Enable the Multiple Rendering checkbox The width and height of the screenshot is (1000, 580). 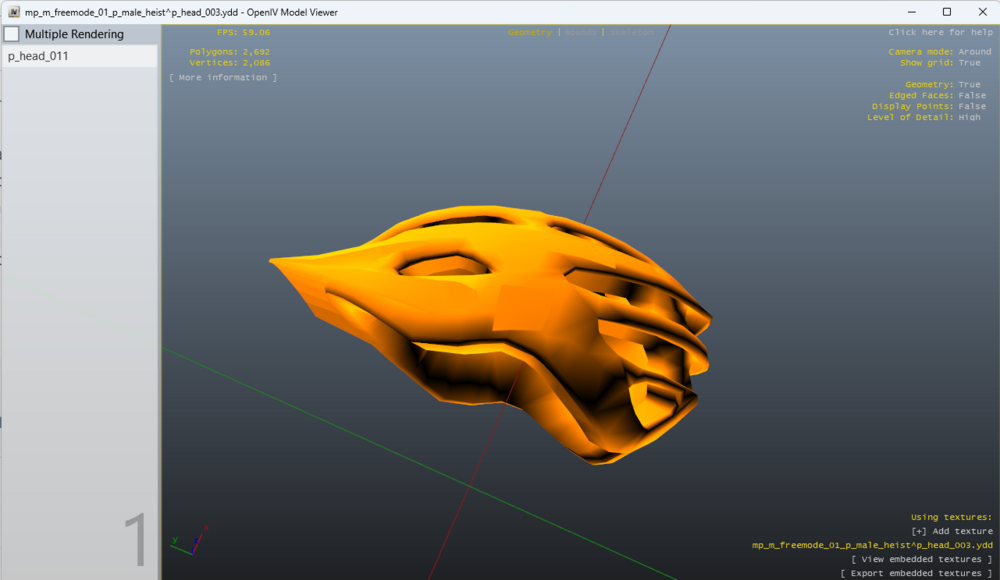(12, 34)
